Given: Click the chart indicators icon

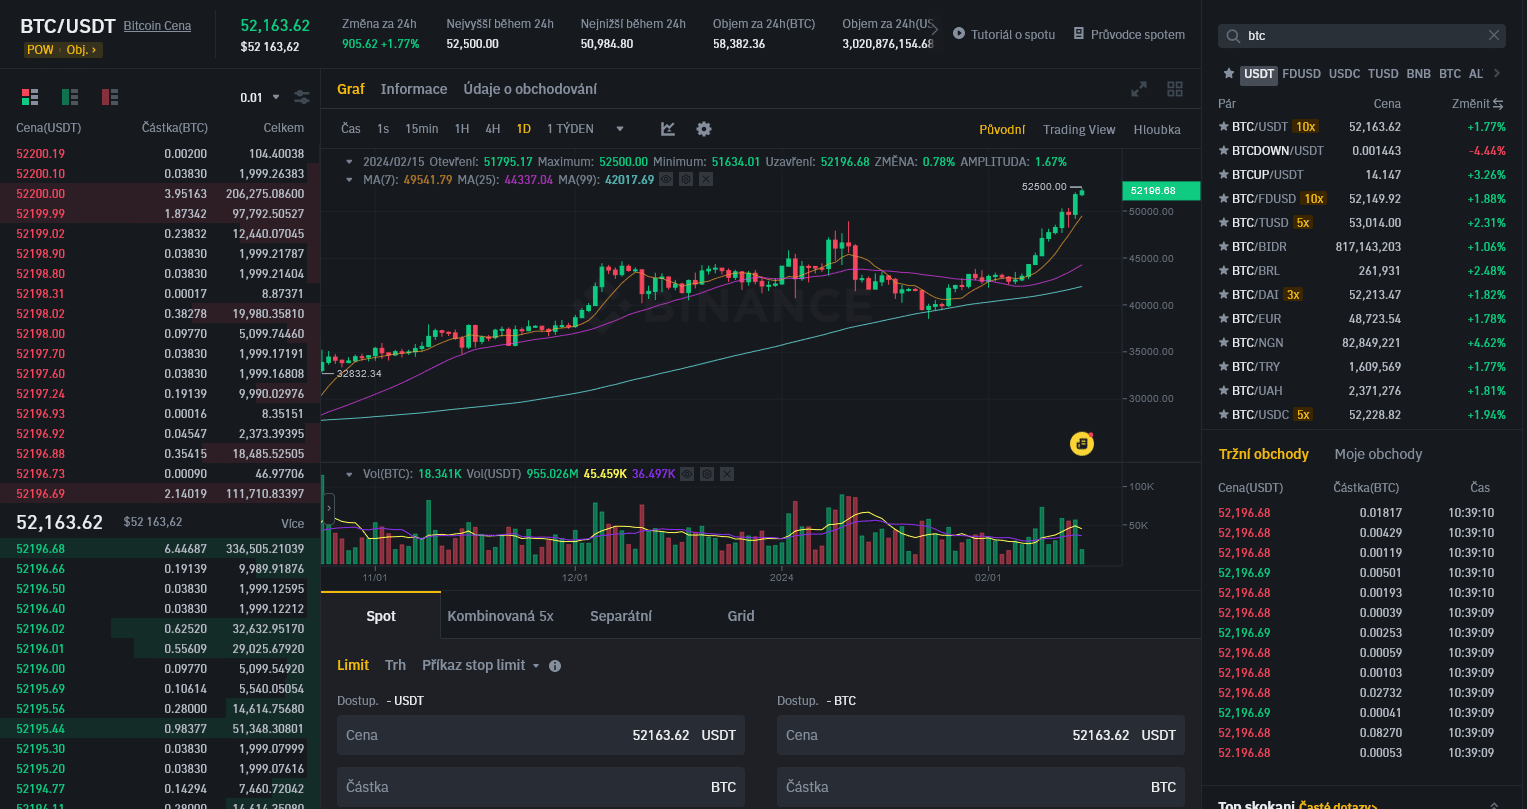Looking at the screenshot, I should (x=667, y=128).
